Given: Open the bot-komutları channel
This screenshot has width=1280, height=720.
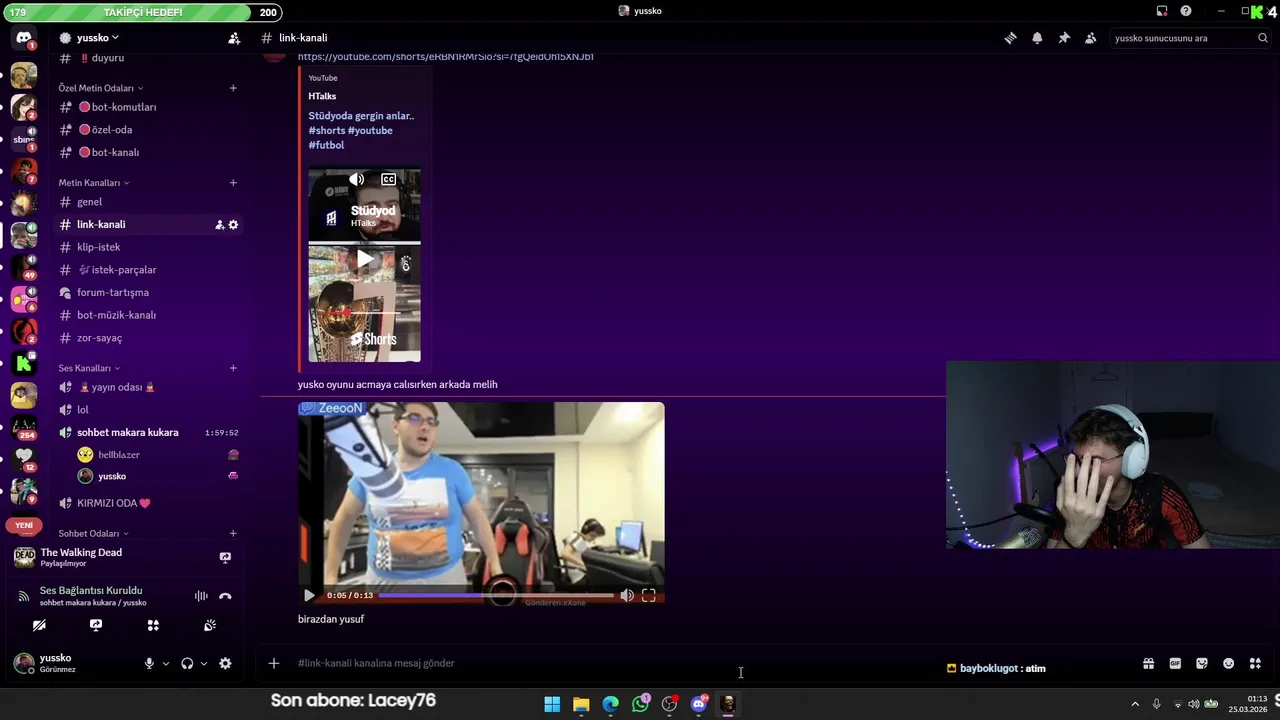Looking at the screenshot, I should [148, 107].
